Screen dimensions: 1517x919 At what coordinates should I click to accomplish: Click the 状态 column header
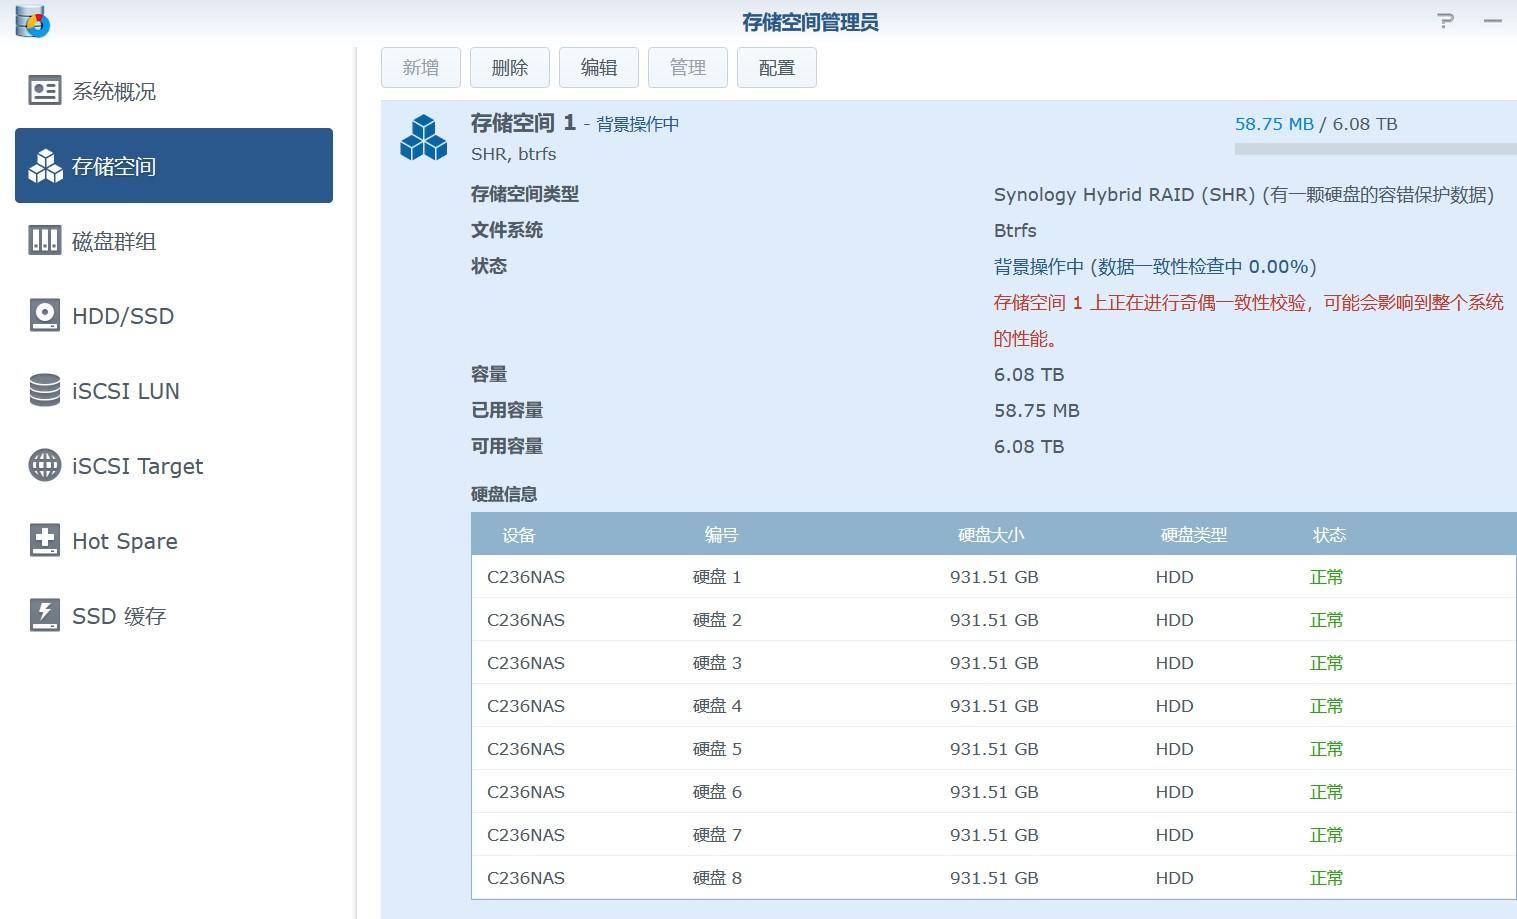1328,534
